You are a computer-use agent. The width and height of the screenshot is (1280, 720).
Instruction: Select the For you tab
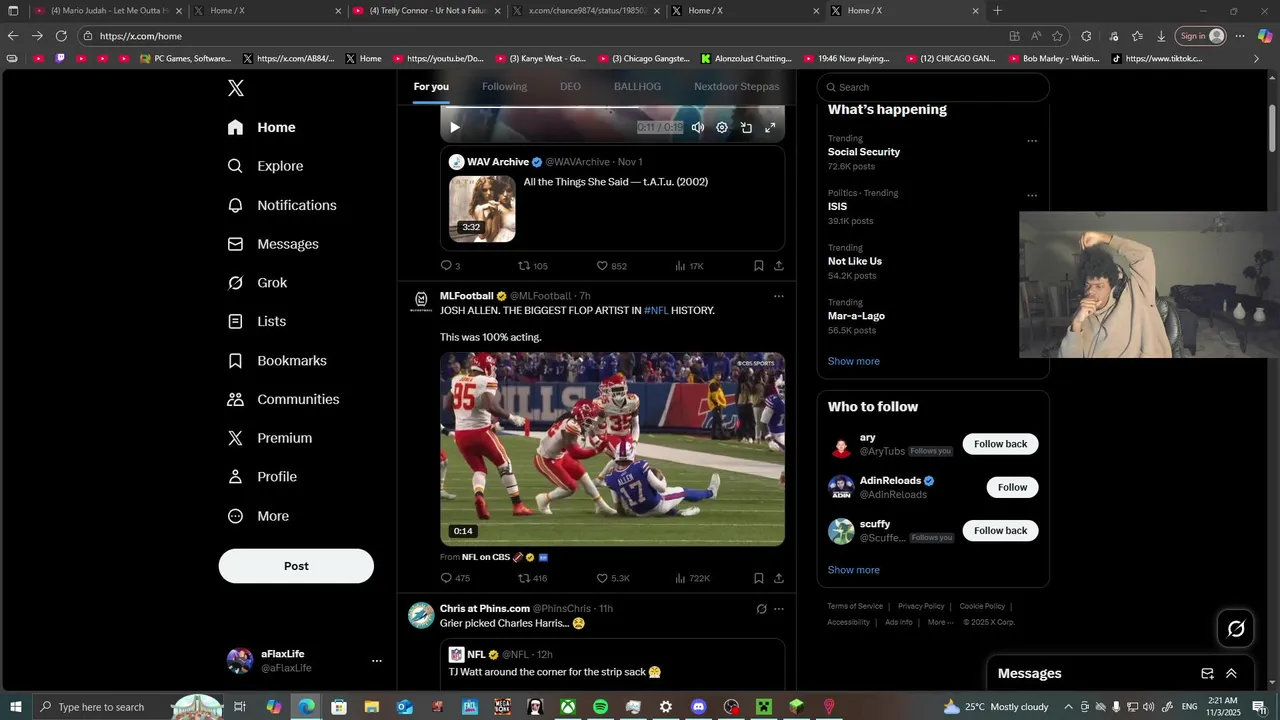(431, 87)
